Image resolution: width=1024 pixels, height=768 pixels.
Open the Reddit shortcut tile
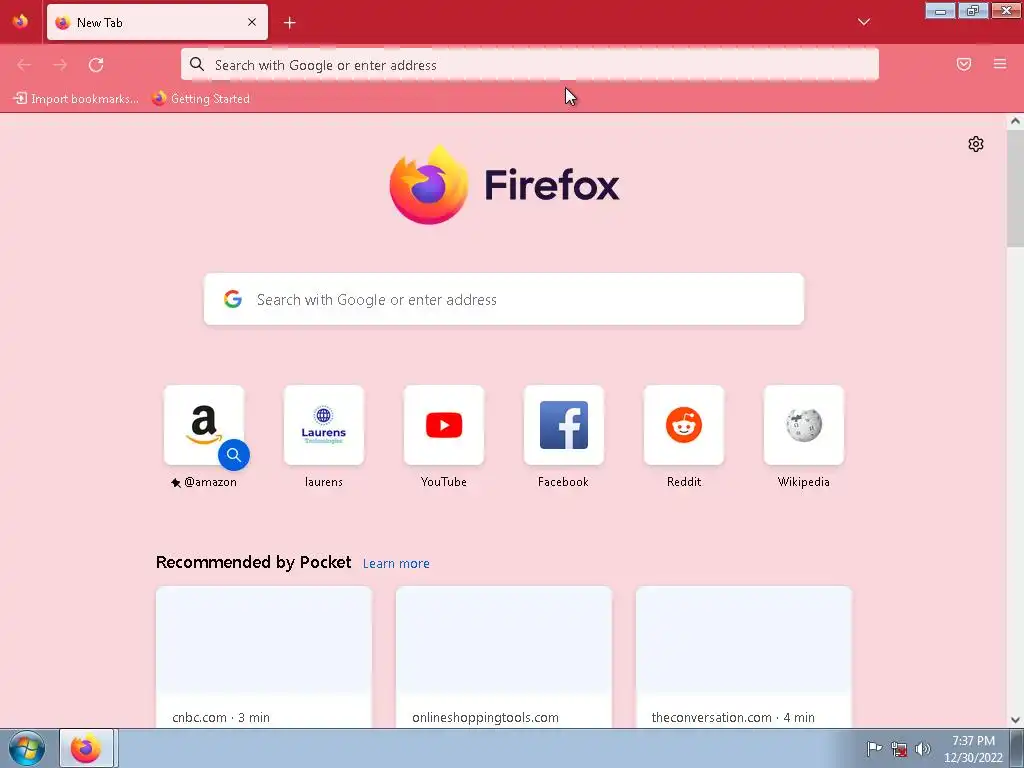pyautogui.click(x=684, y=425)
